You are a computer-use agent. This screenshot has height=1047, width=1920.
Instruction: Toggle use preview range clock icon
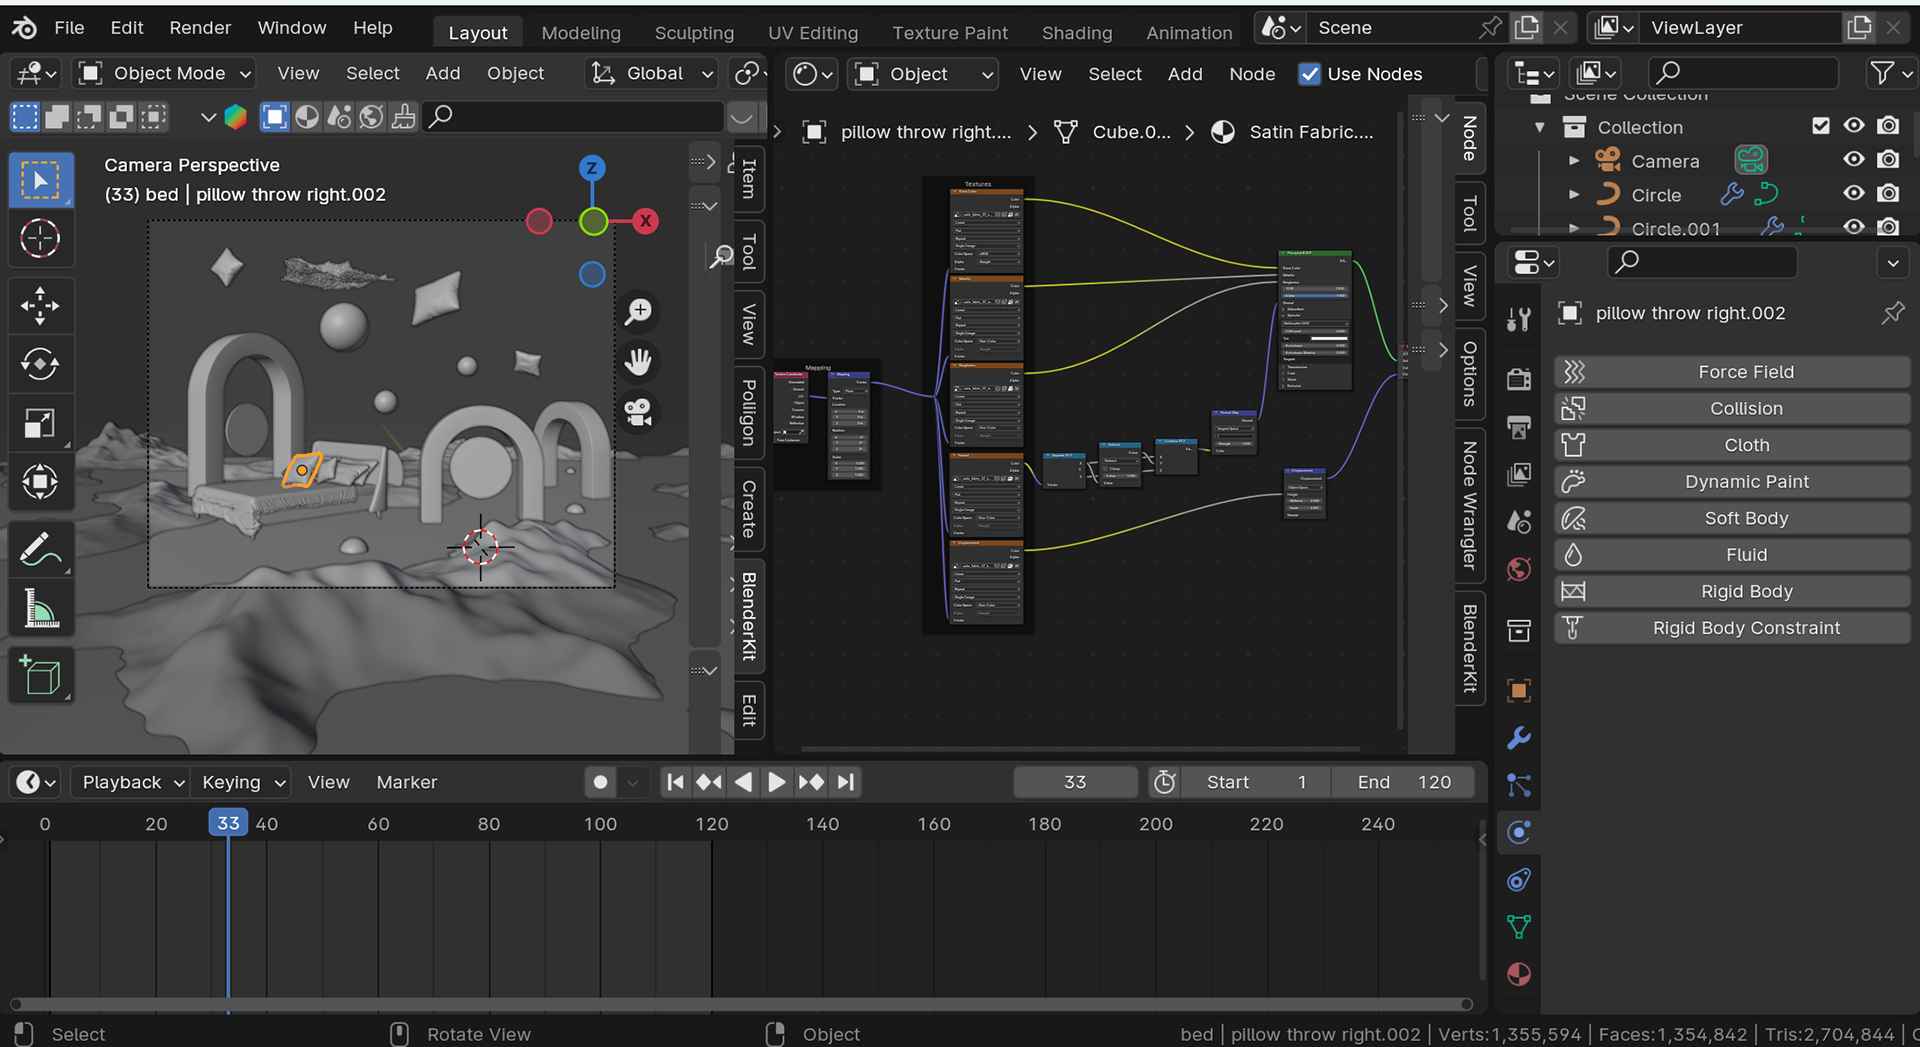coord(1164,782)
